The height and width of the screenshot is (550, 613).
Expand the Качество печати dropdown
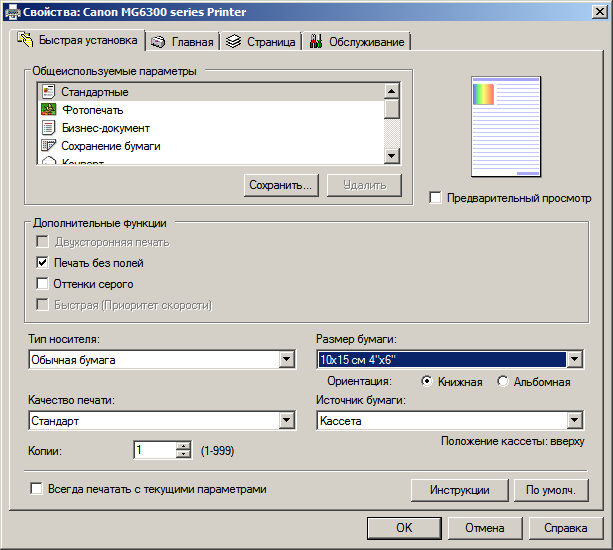(287, 420)
